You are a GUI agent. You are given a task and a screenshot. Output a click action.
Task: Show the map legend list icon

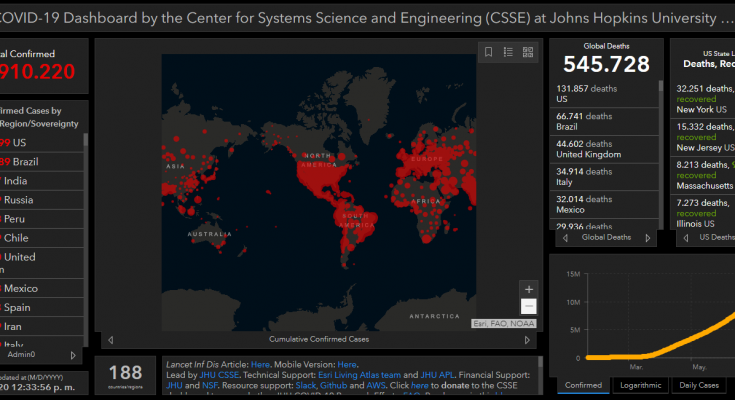tap(508, 52)
